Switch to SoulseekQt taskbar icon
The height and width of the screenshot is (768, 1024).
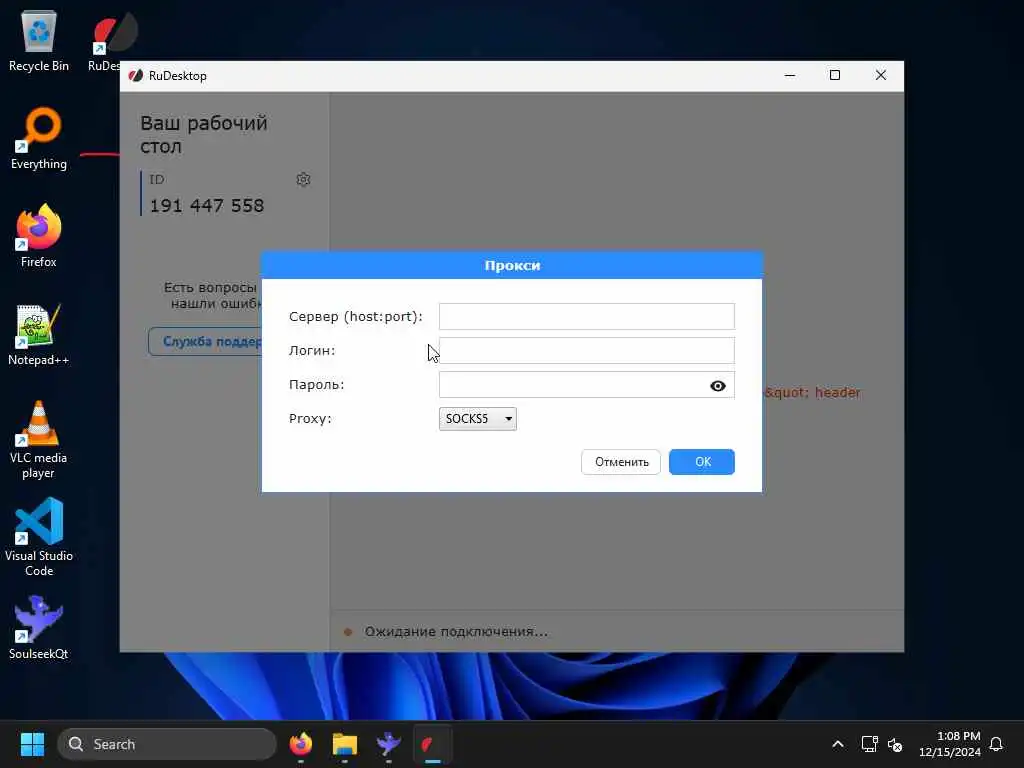[x=389, y=744]
